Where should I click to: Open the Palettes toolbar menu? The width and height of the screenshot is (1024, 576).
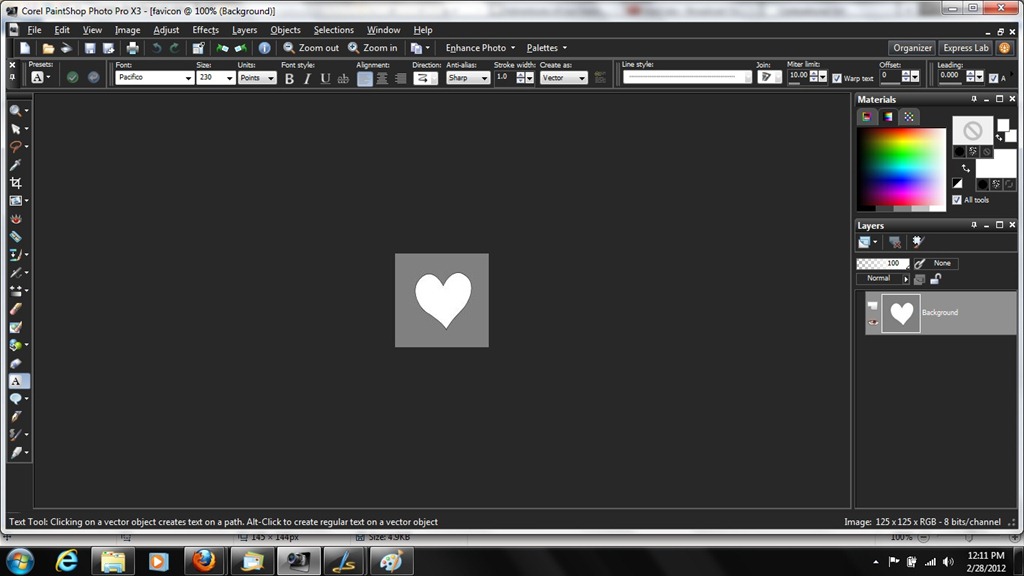pyautogui.click(x=547, y=48)
